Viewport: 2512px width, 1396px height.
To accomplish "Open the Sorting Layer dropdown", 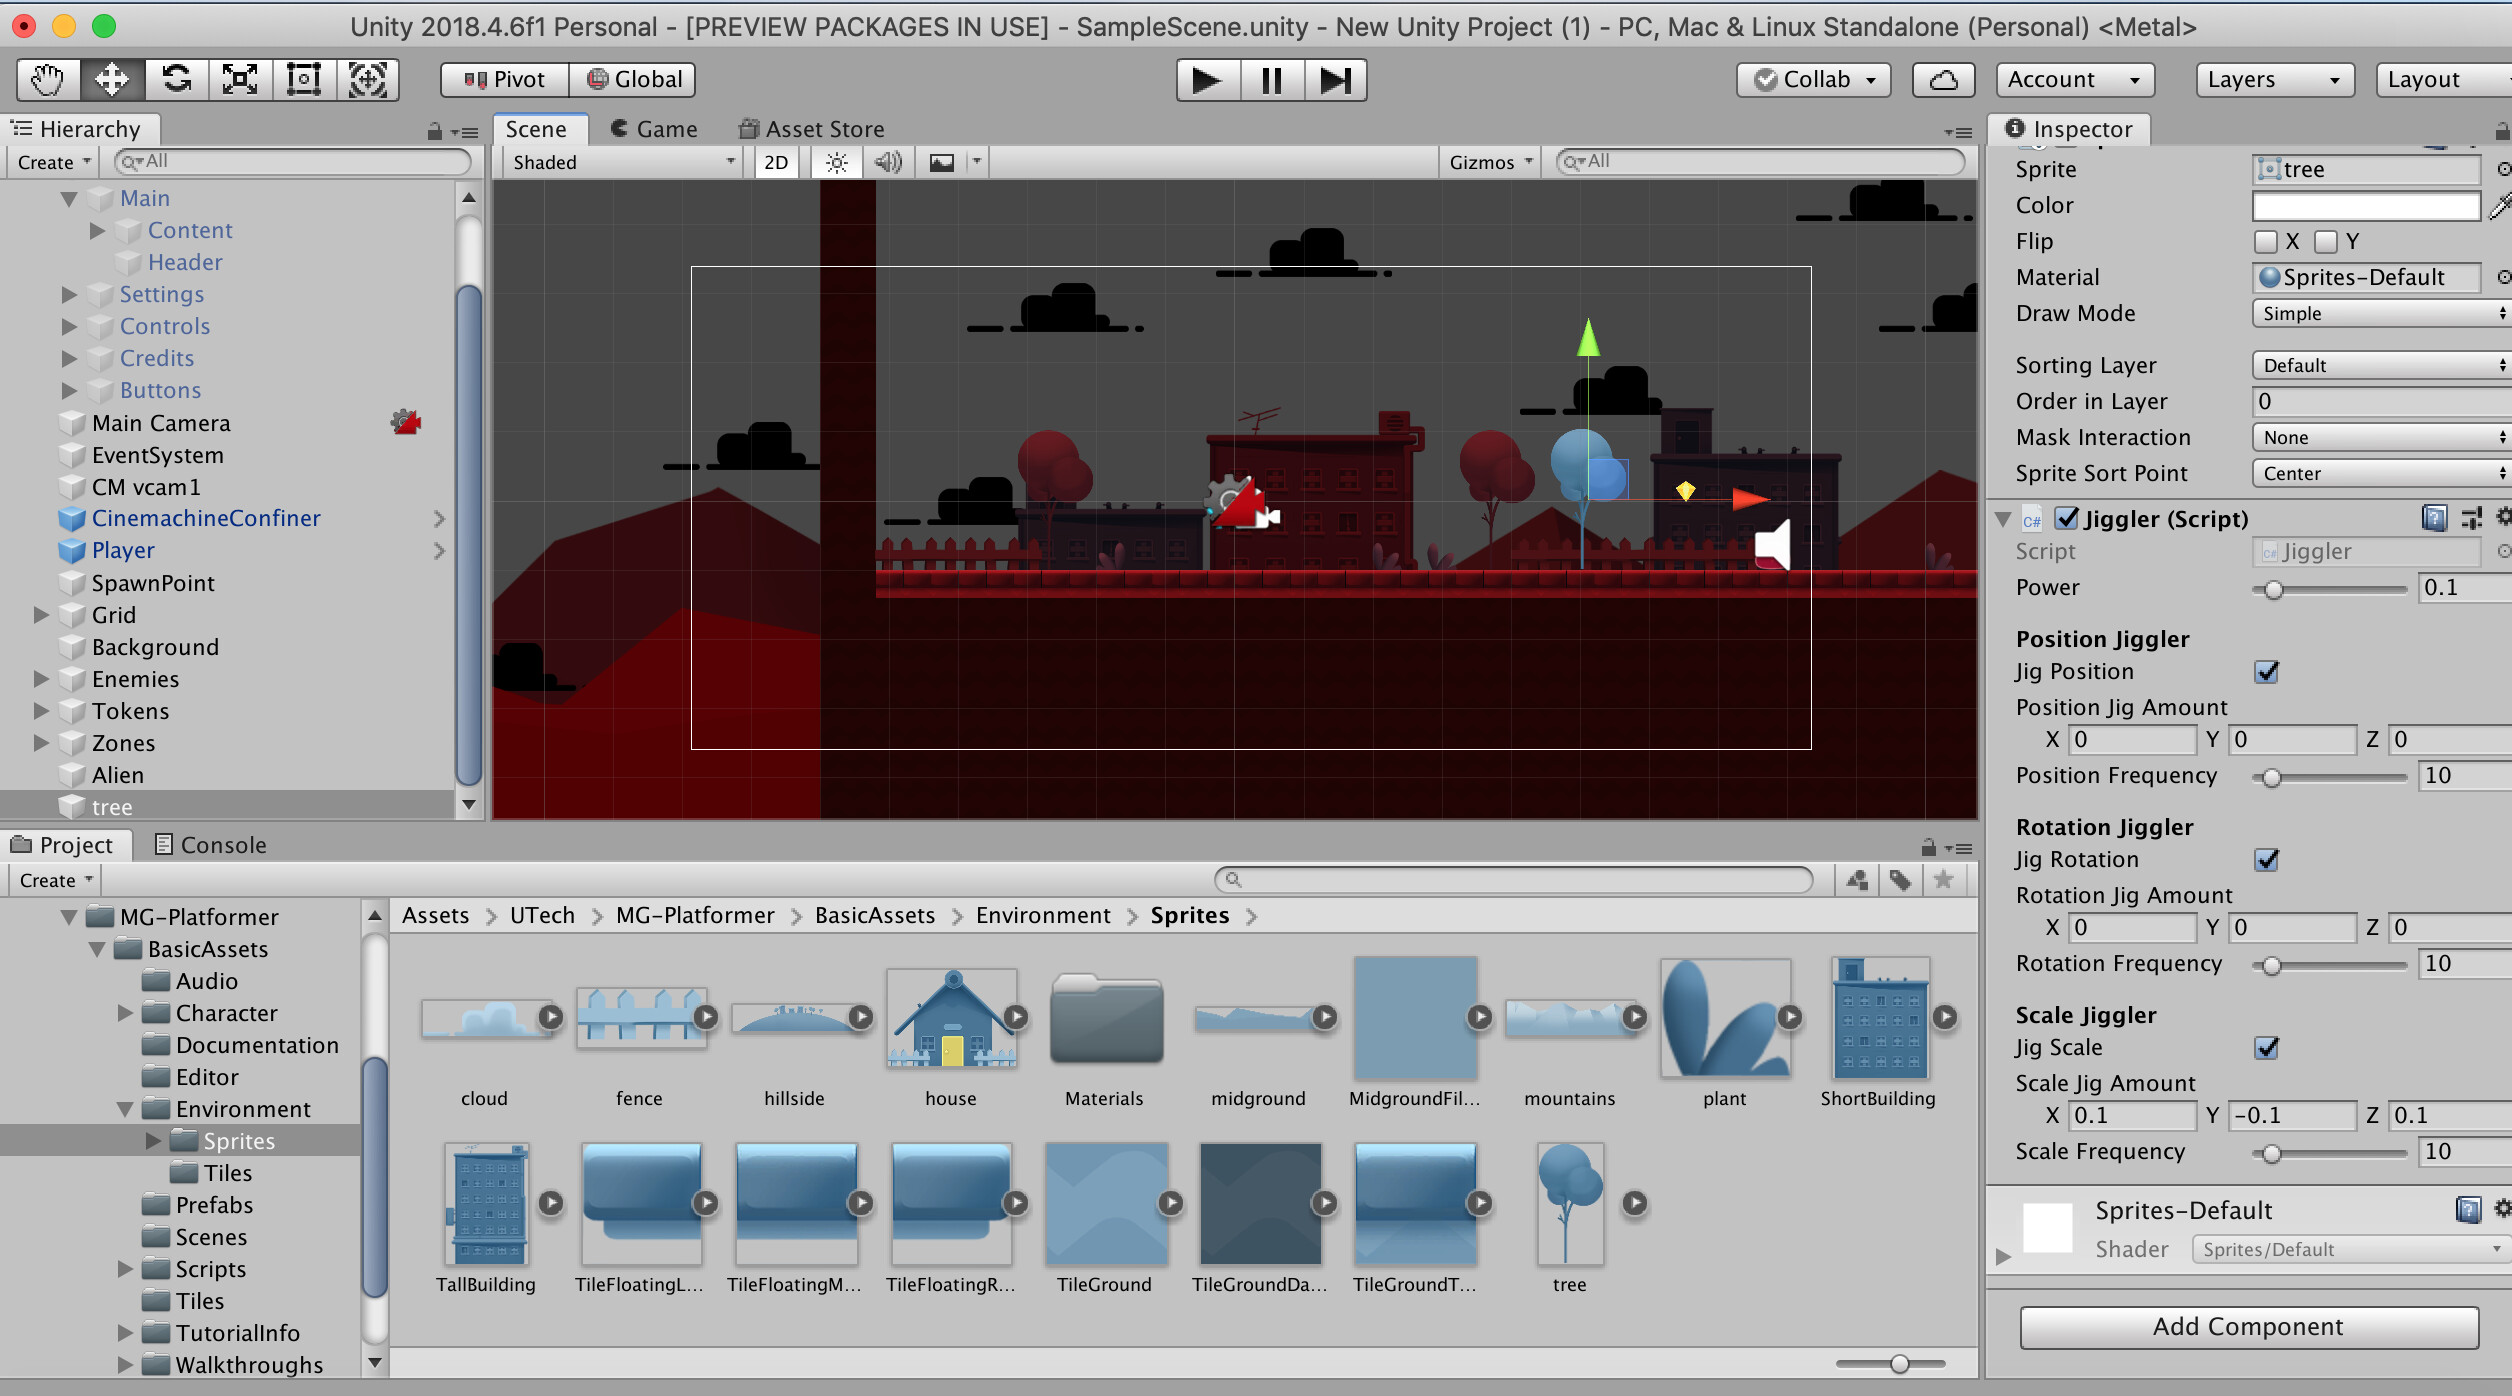I will coord(2380,364).
